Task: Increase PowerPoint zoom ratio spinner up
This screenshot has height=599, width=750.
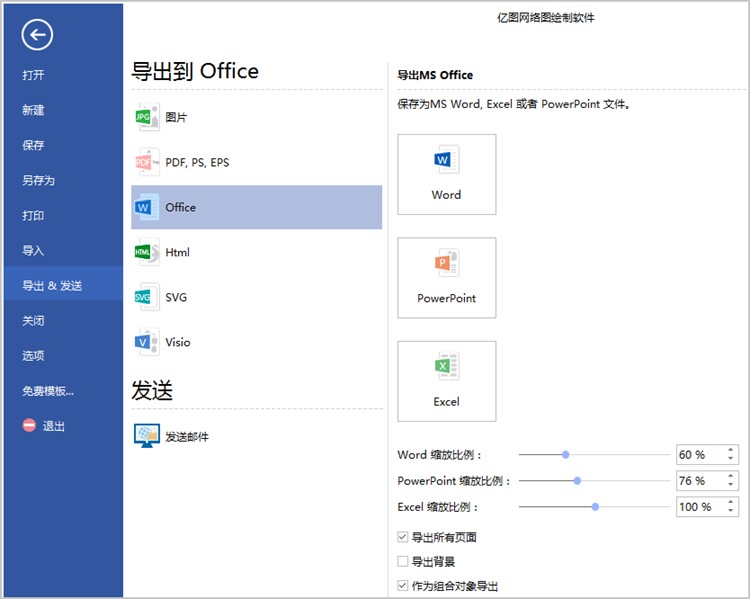Action: (730, 476)
